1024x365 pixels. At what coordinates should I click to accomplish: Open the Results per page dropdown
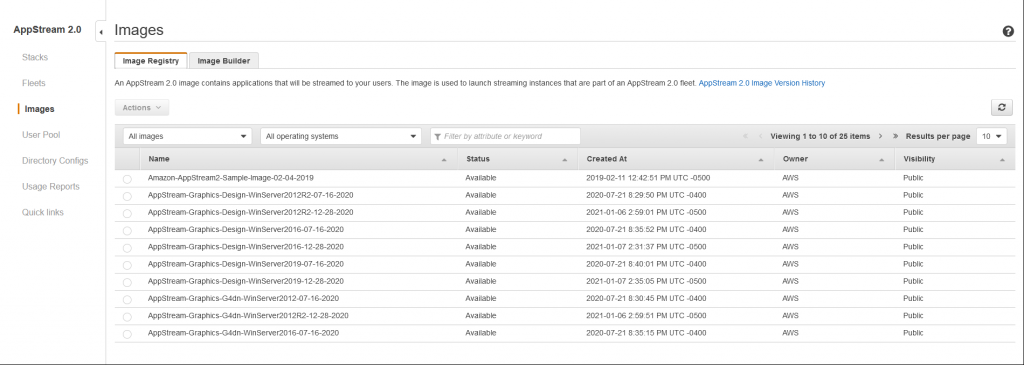point(991,136)
